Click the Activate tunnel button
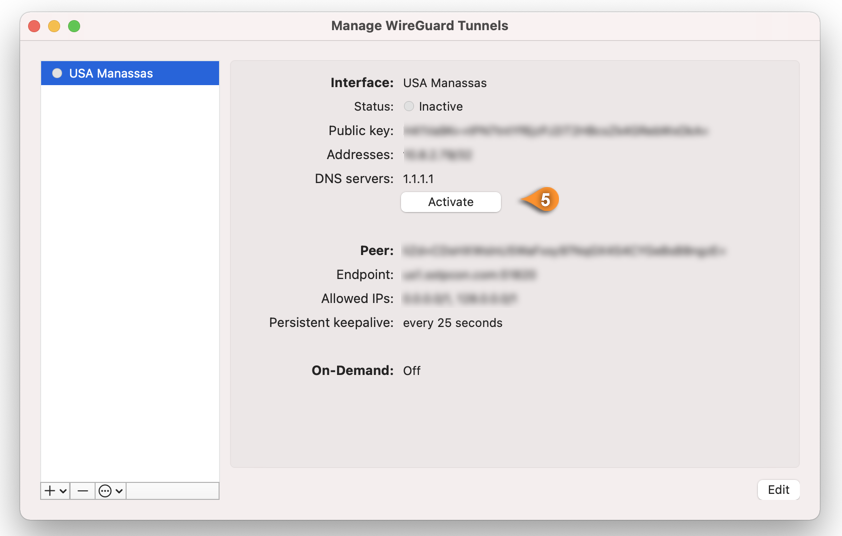The width and height of the screenshot is (842, 536). coord(451,202)
